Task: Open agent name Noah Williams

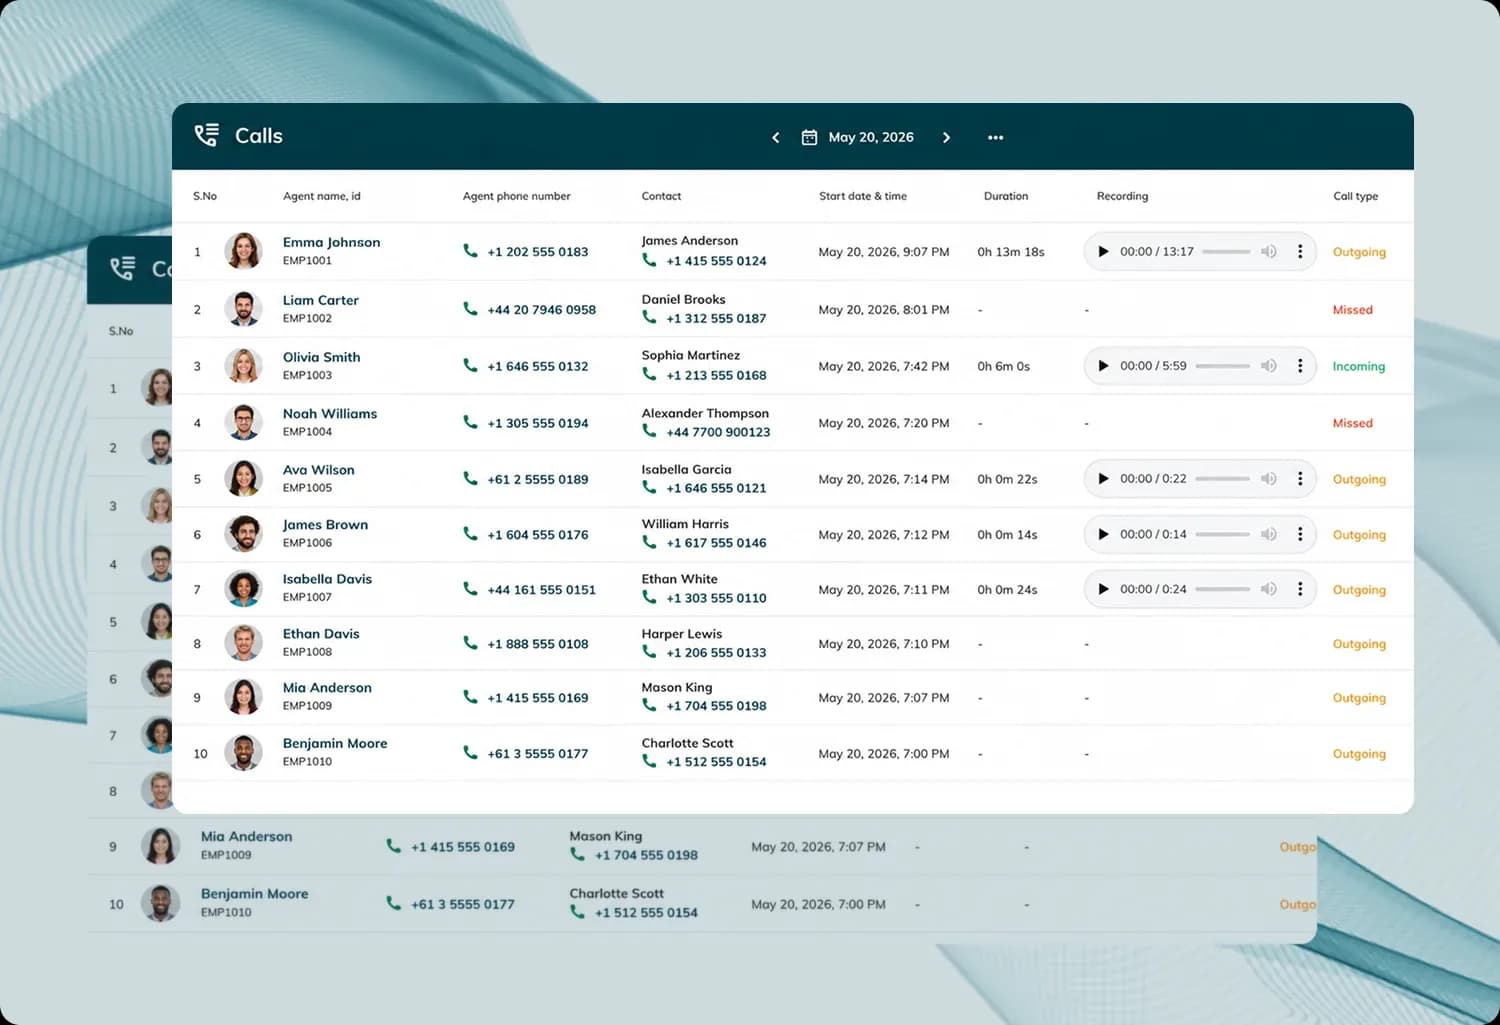Action: 330,414
